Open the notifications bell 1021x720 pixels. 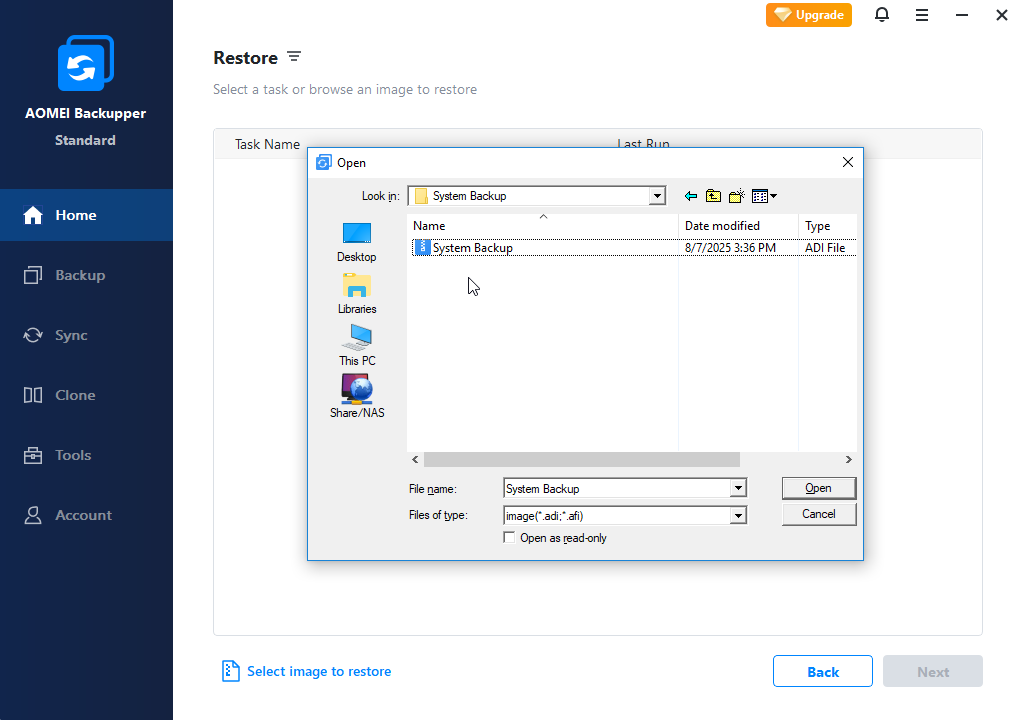click(882, 14)
